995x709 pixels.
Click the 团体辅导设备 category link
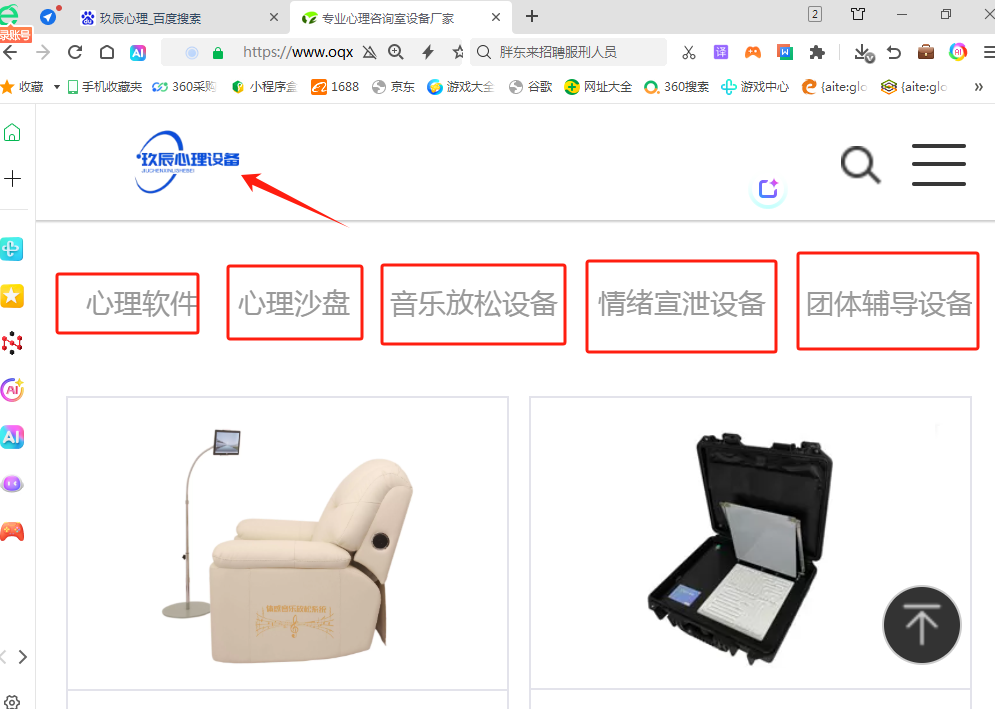pyautogui.click(x=888, y=303)
